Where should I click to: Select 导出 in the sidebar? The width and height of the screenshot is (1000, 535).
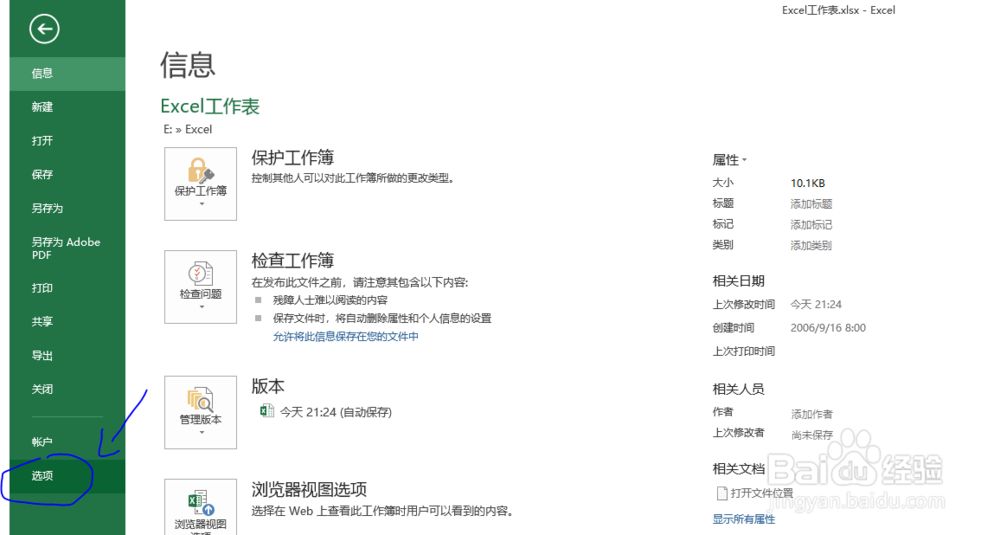point(68,356)
